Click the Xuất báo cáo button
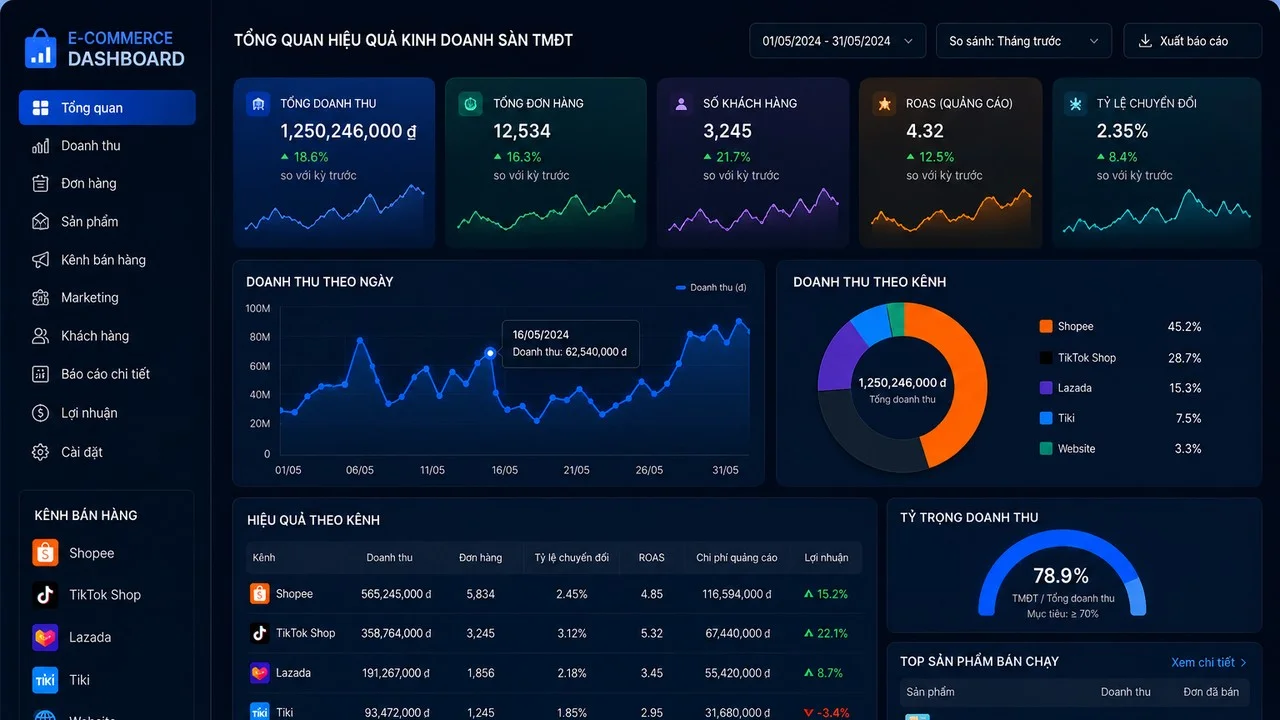Screen dimensions: 1280x720 (x=1192, y=41)
